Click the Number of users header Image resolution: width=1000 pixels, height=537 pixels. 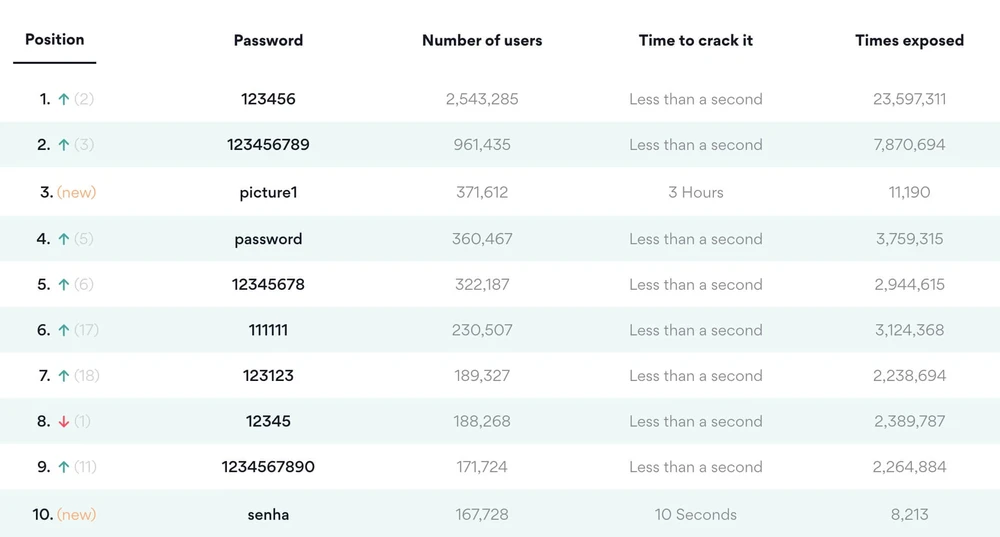click(482, 41)
